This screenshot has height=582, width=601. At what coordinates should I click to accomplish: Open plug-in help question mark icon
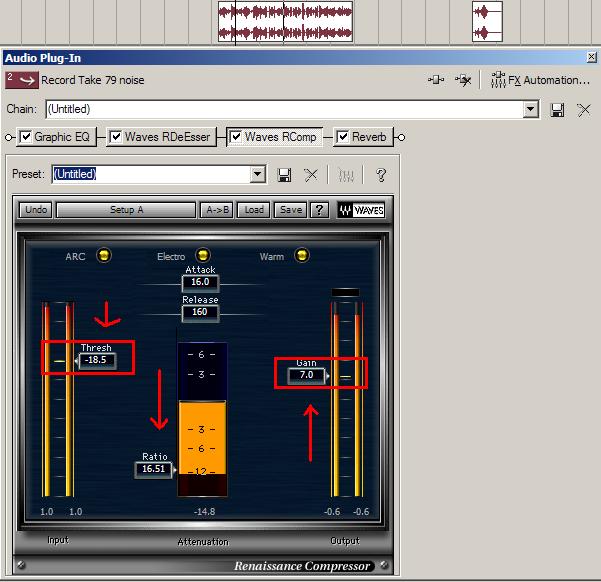(x=381, y=175)
